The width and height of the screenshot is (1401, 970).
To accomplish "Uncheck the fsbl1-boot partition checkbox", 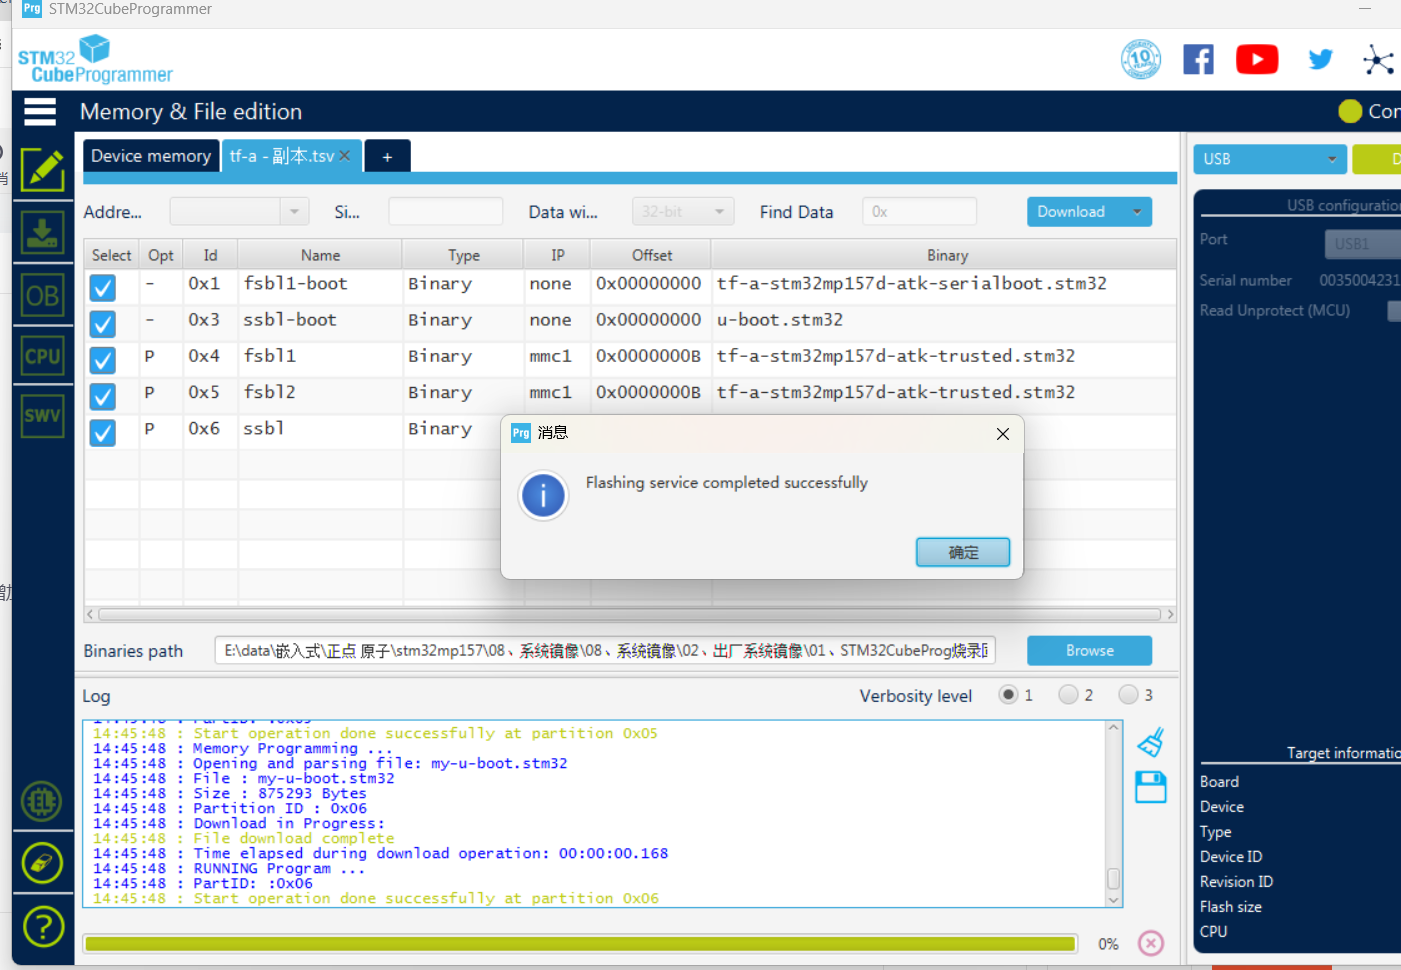I will coord(103,288).
